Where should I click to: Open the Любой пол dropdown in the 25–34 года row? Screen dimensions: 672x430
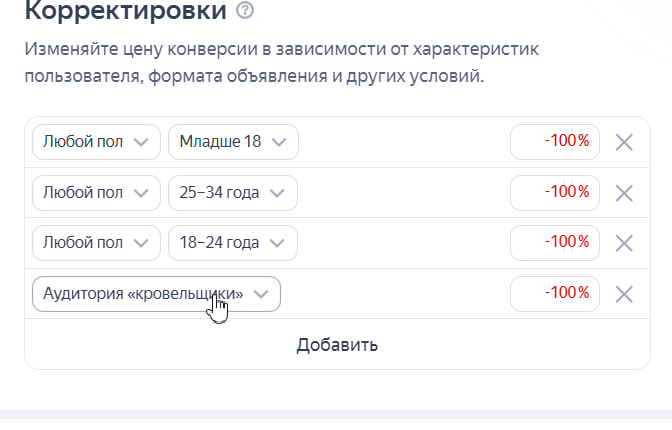[x=96, y=193]
